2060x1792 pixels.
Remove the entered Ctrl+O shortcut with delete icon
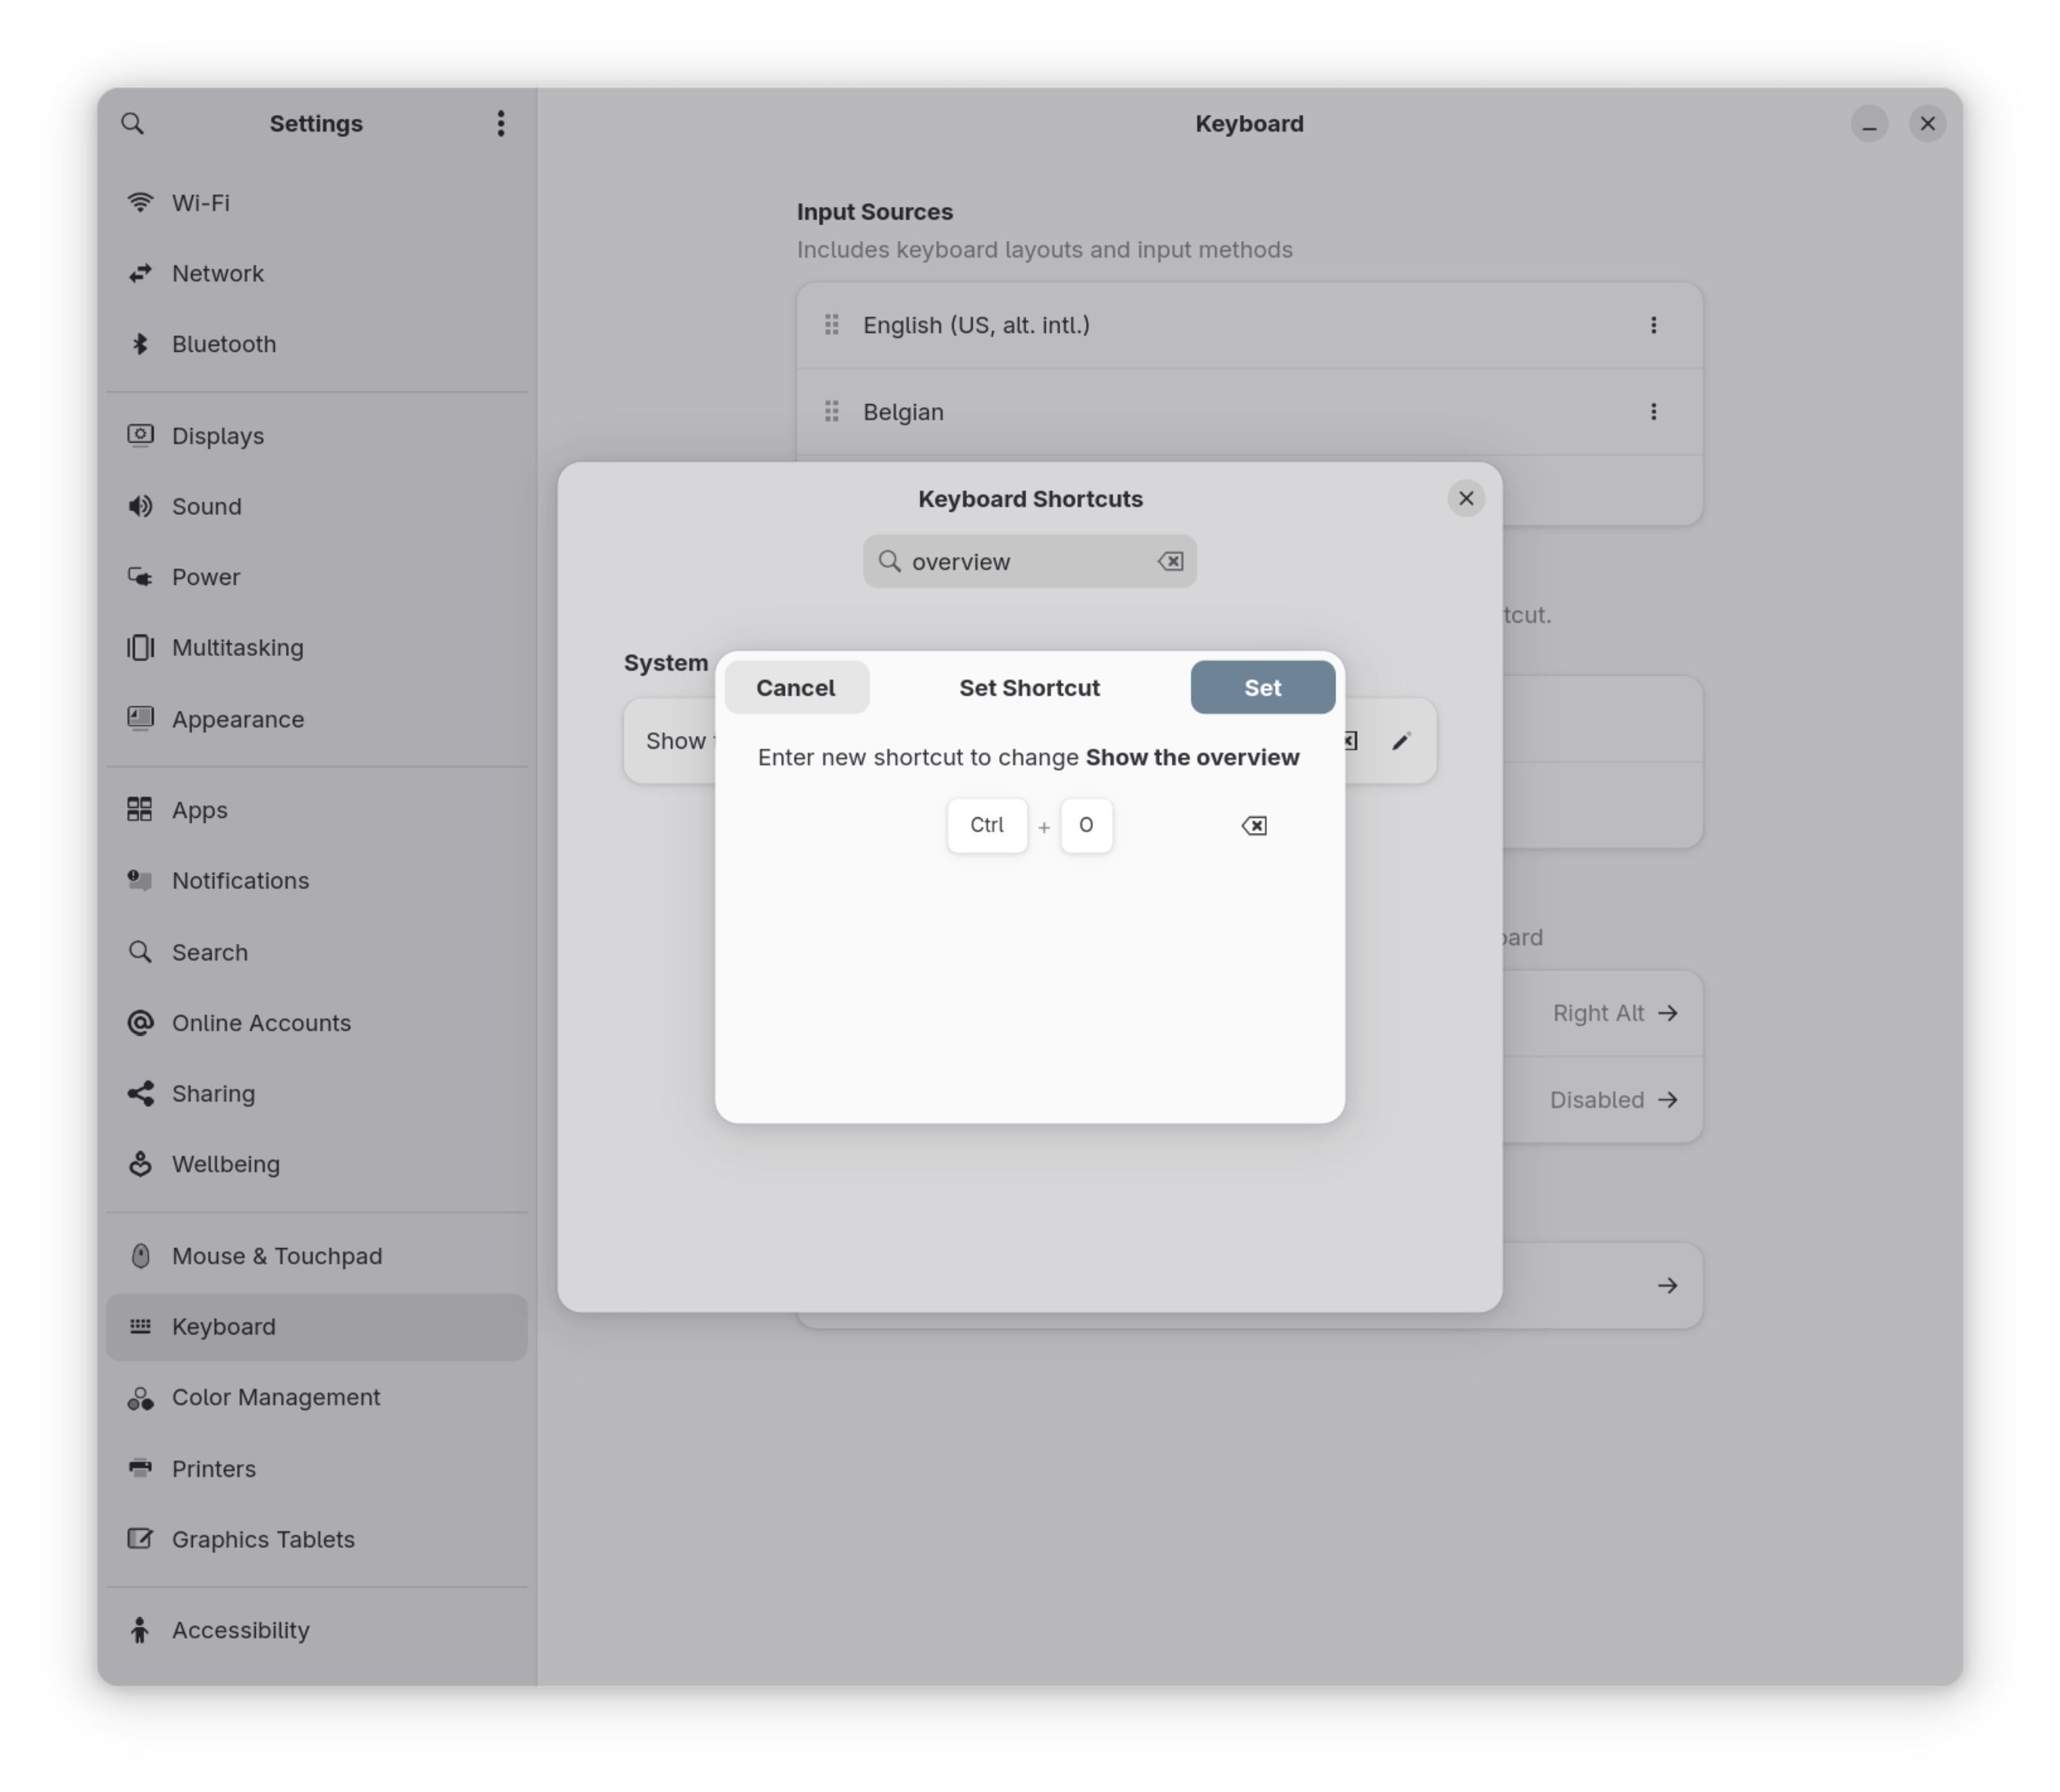point(1254,825)
